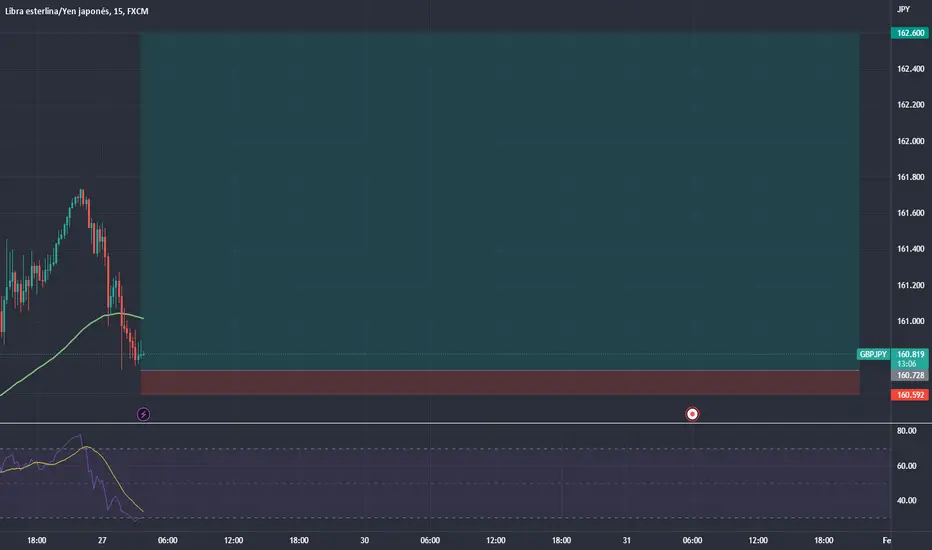Click the 161.800 price axis label
932x550 pixels.
(911, 177)
